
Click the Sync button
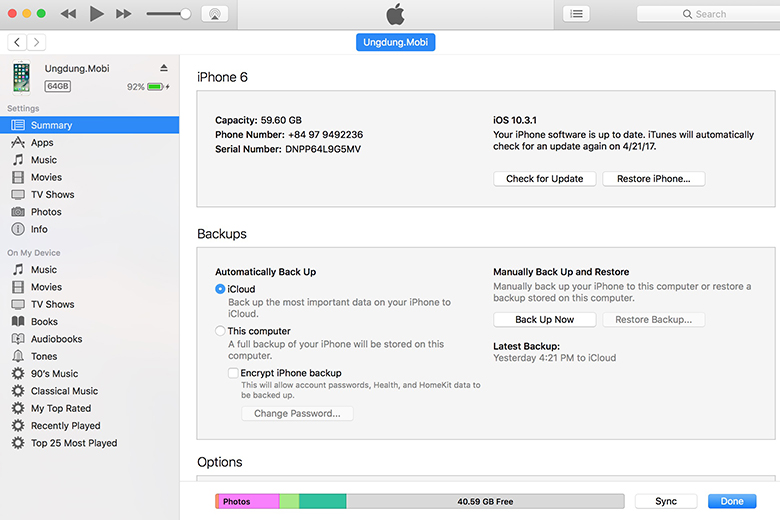(x=666, y=501)
